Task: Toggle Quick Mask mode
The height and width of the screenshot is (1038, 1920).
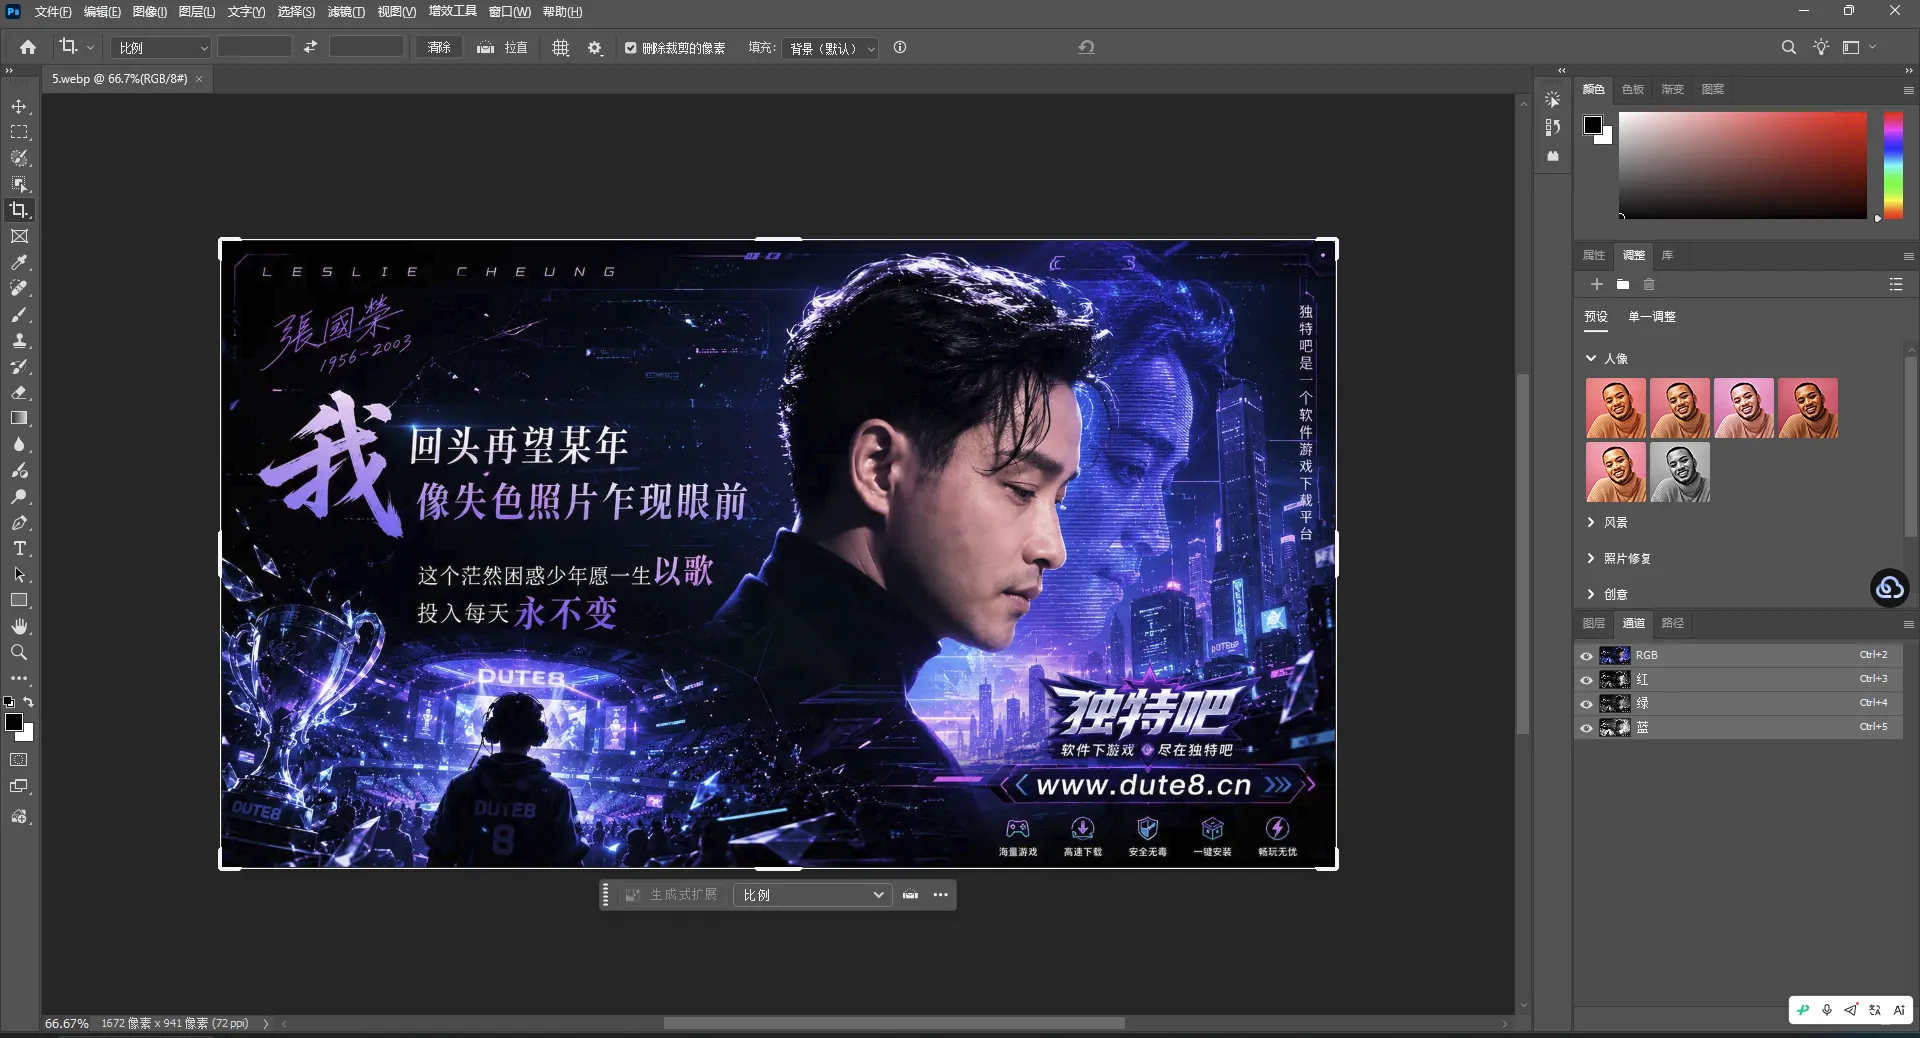Action: click(19, 760)
